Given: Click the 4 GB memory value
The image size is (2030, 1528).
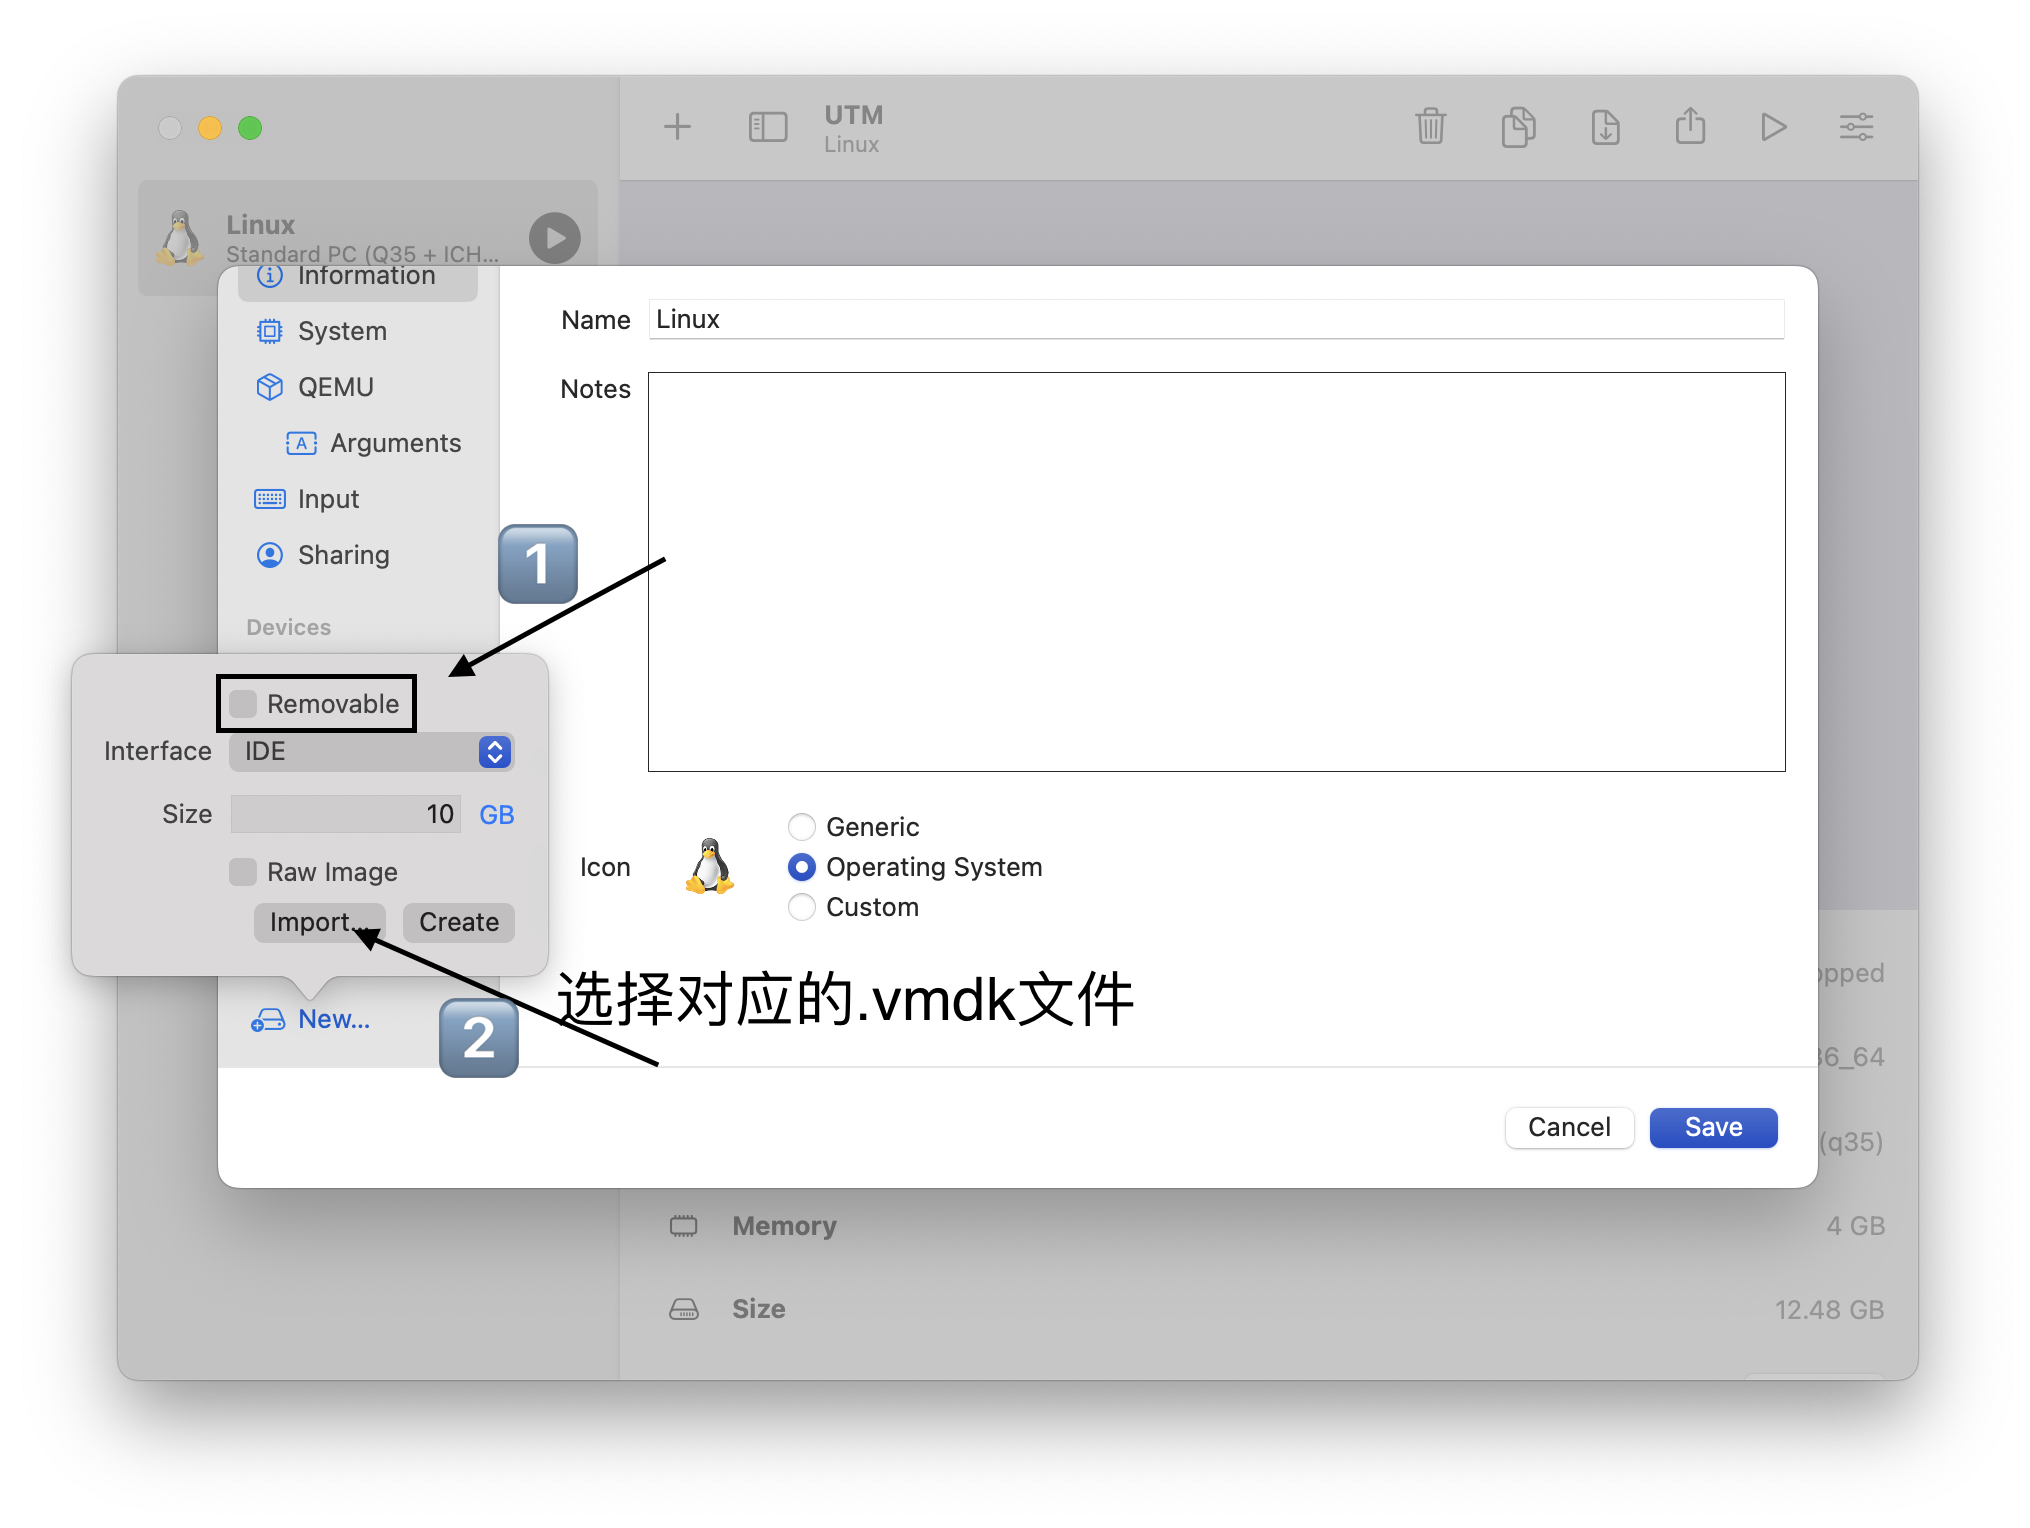Looking at the screenshot, I should [x=1855, y=1226].
